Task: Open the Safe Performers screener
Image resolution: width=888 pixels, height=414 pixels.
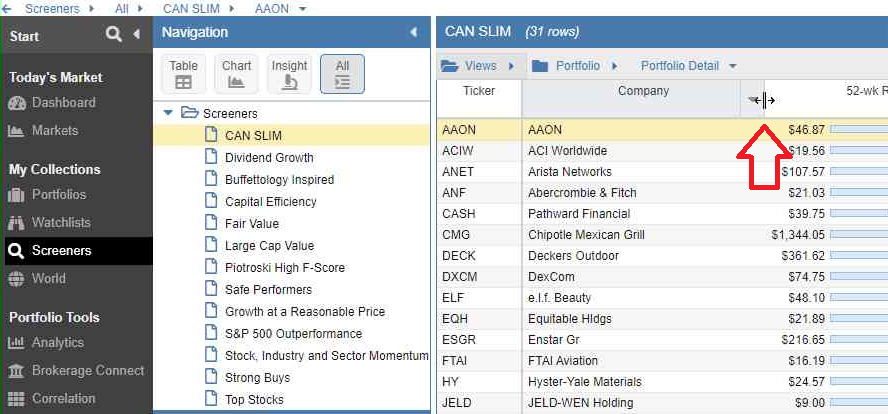Action: (268, 290)
